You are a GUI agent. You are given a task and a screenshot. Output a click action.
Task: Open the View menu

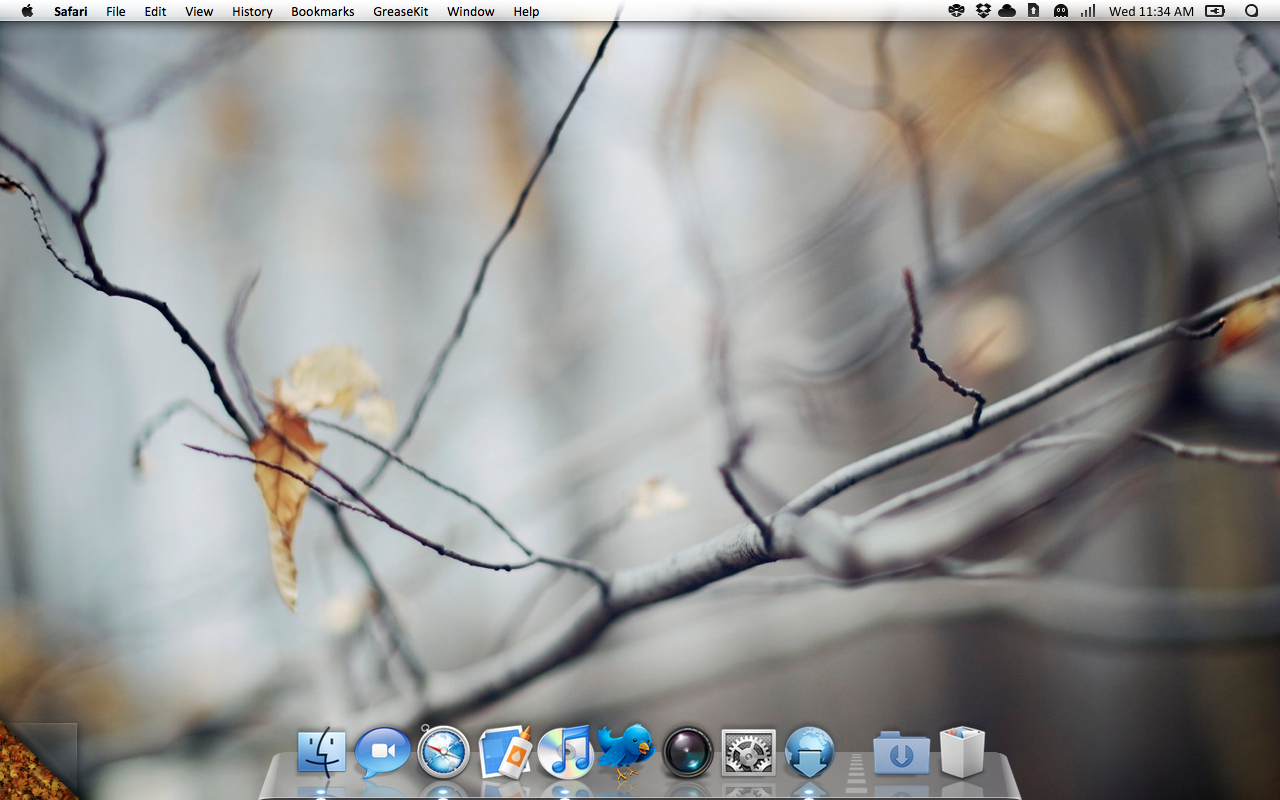(x=199, y=11)
